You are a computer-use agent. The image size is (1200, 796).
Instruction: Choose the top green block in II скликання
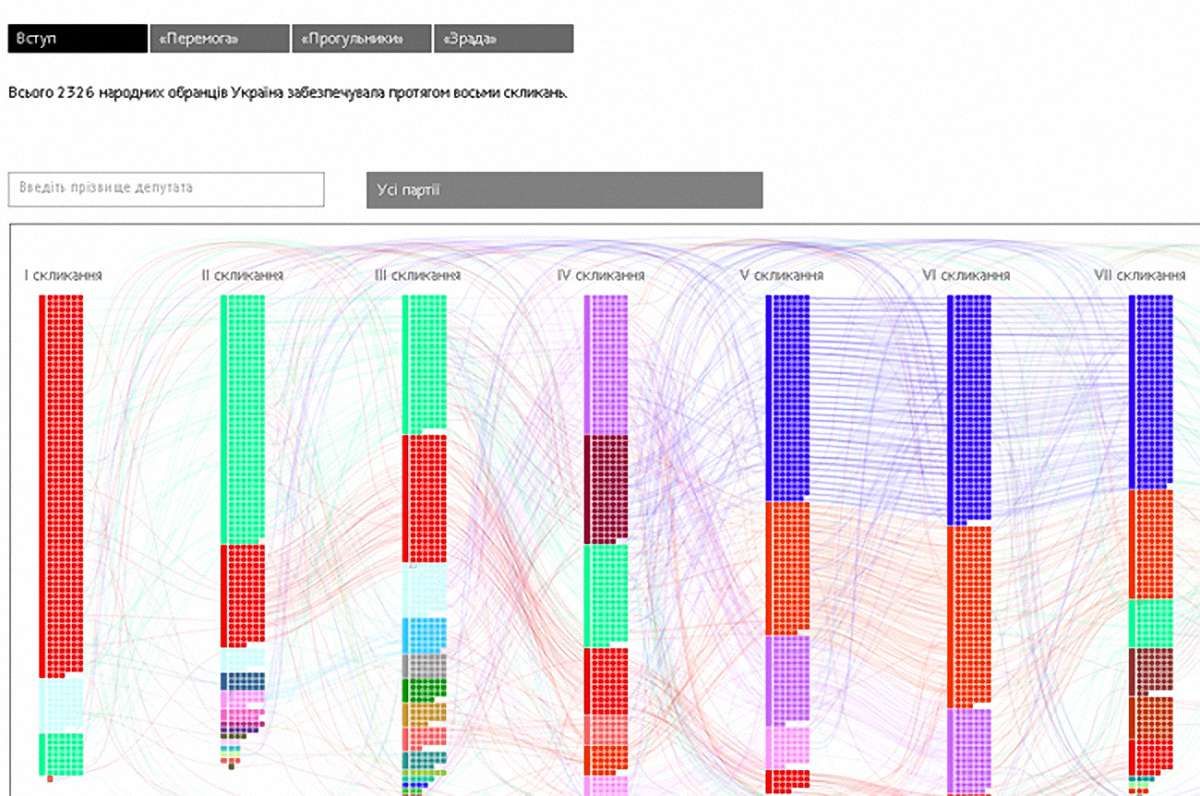tap(243, 420)
